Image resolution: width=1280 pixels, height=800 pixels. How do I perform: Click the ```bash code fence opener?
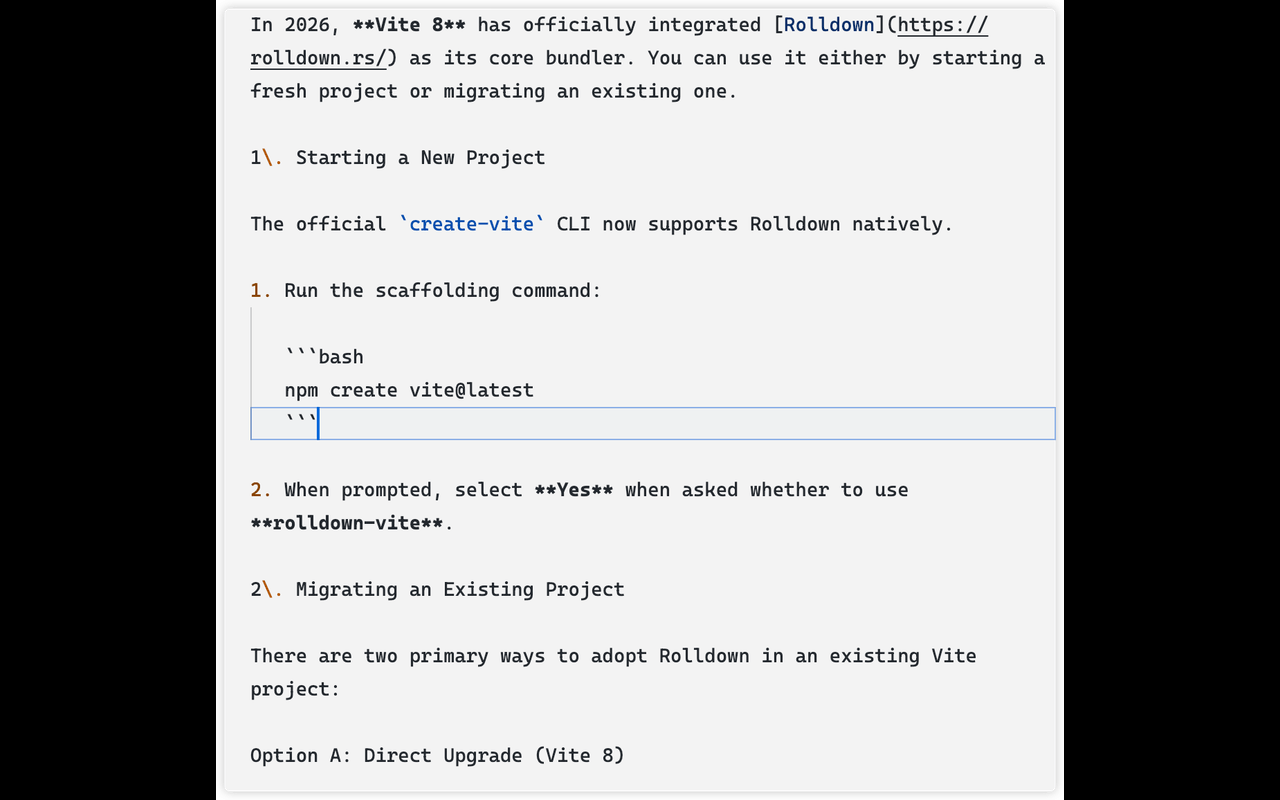[324, 357]
